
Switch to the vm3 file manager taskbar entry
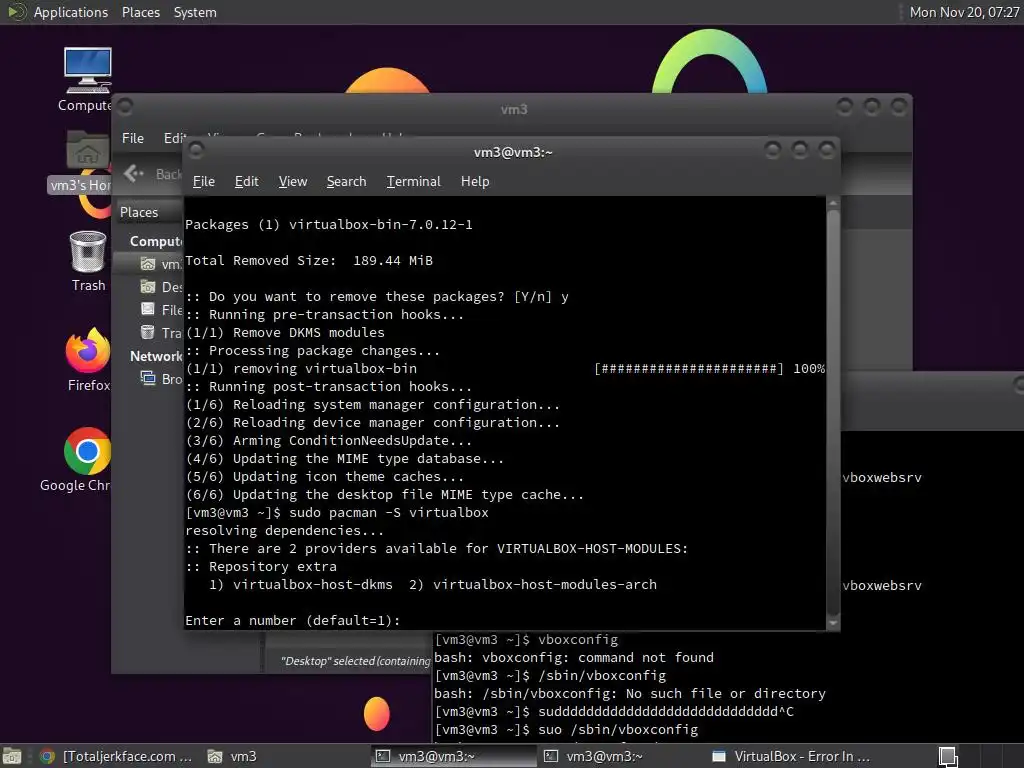tap(232, 756)
